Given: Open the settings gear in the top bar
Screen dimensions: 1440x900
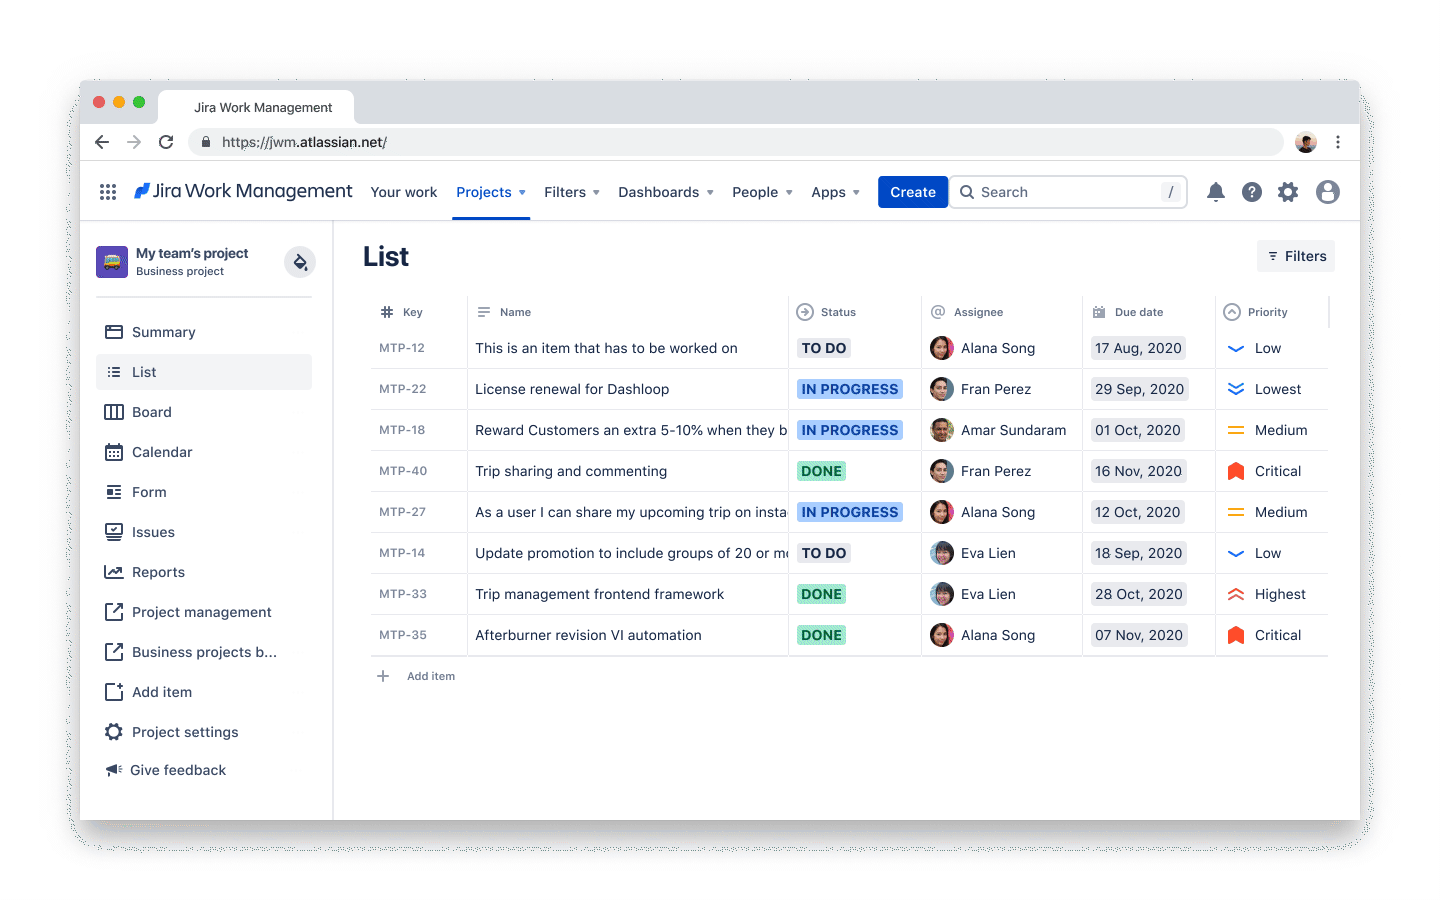Looking at the screenshot, I should [1288, 192].
